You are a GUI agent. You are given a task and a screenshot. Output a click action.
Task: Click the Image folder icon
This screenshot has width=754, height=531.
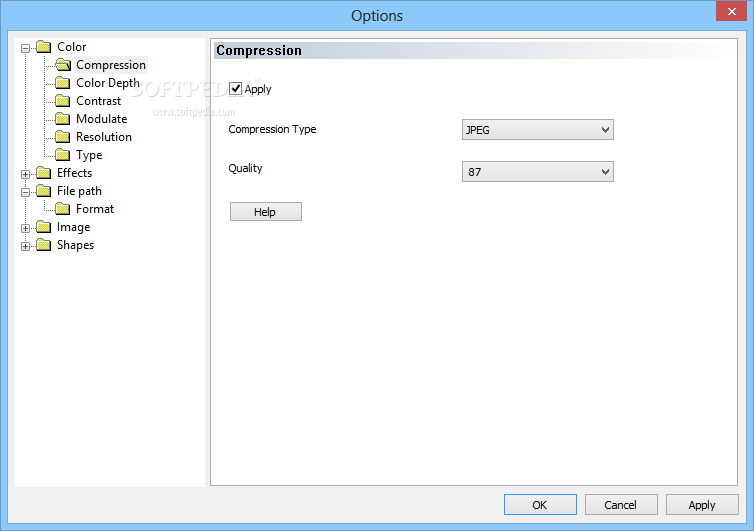pyautogui.click(x=43, y=227)
